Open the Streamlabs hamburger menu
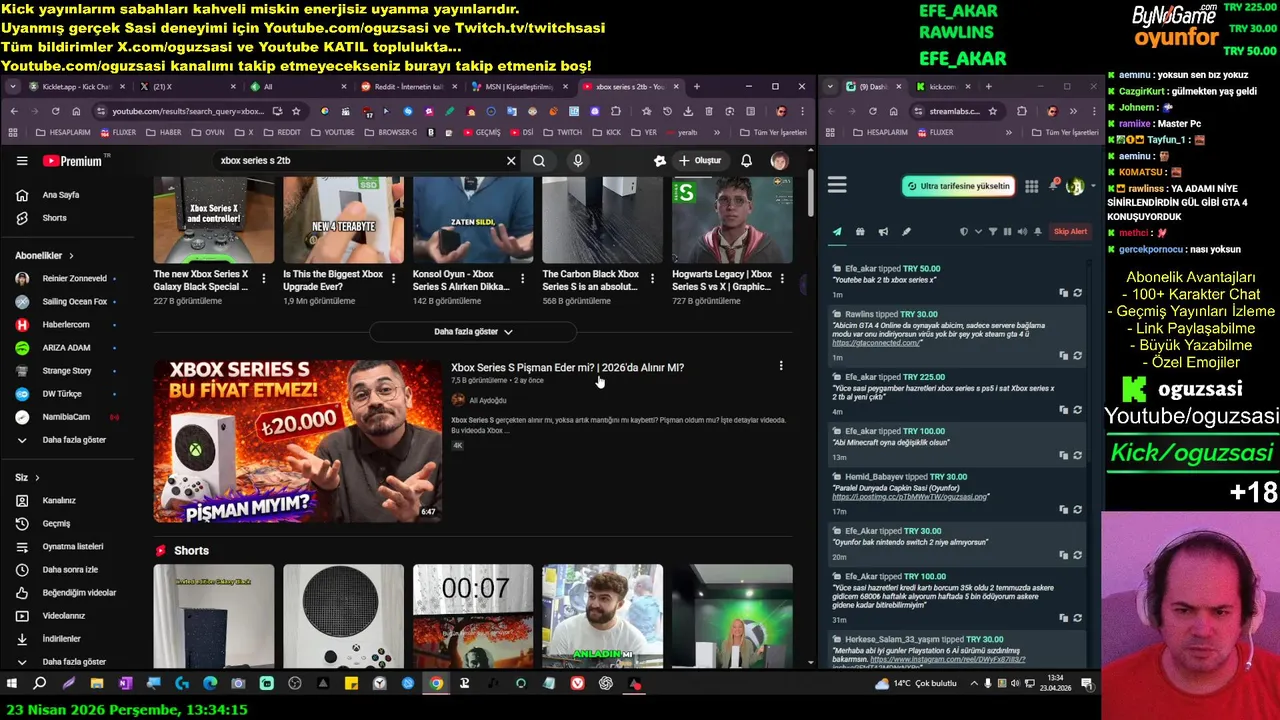 [x=837, y=185]
